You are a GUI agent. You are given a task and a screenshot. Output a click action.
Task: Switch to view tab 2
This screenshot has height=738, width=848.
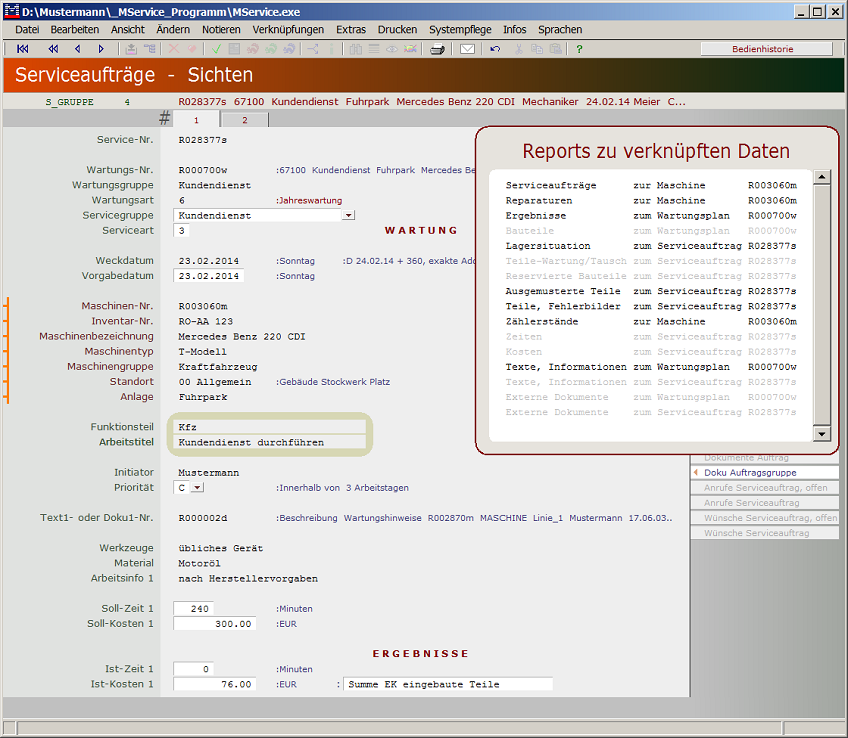tap(243, 120)
